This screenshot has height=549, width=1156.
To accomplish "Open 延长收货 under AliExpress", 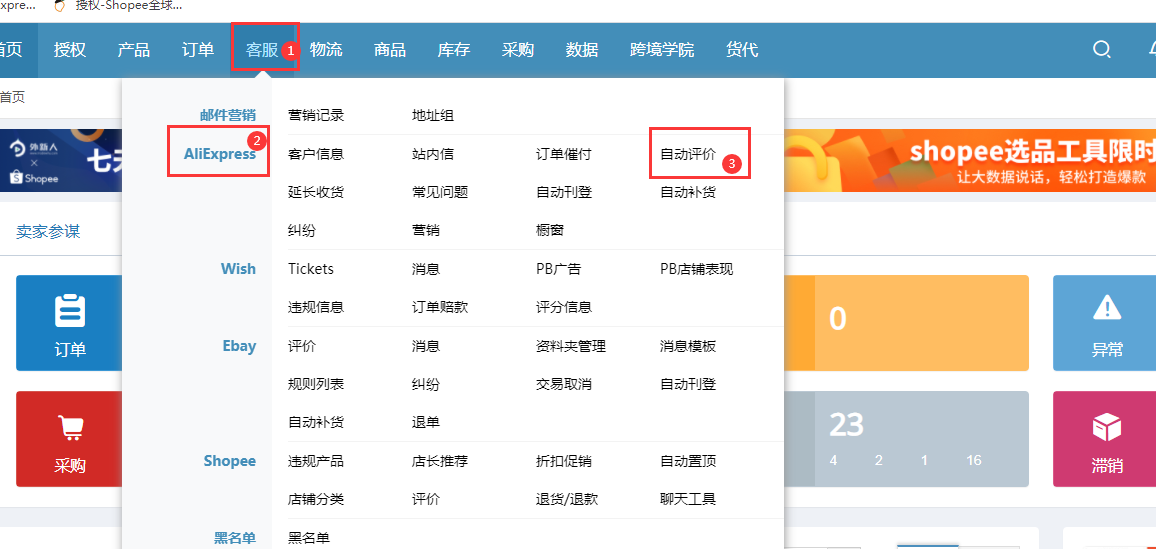I will point(316,192).
